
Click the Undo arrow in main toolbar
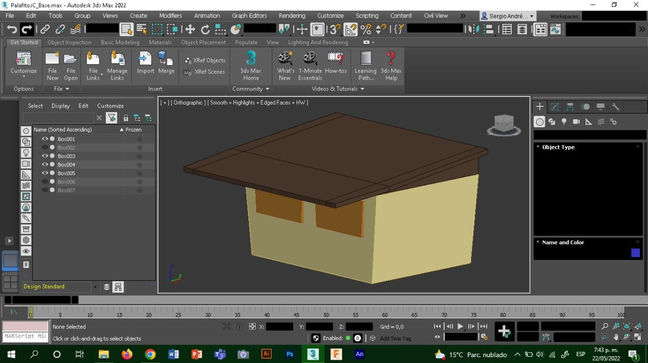tap(12, 29)
